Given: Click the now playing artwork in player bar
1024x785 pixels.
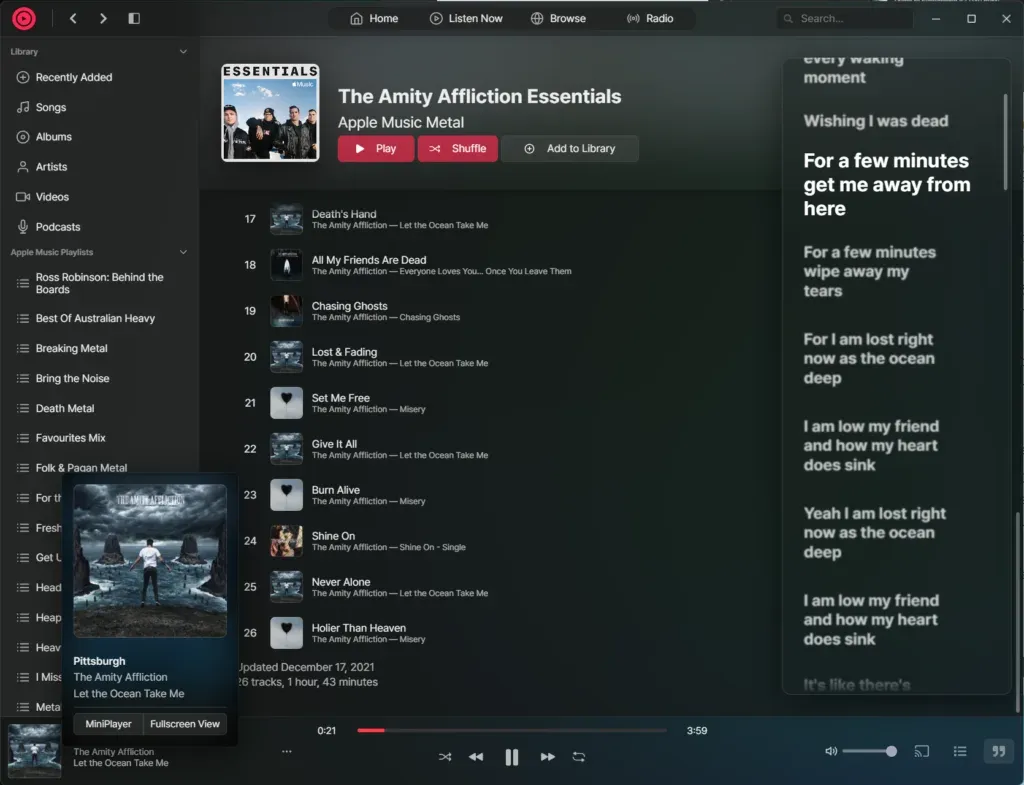Looking at the screenshot, I should [34, 751].
